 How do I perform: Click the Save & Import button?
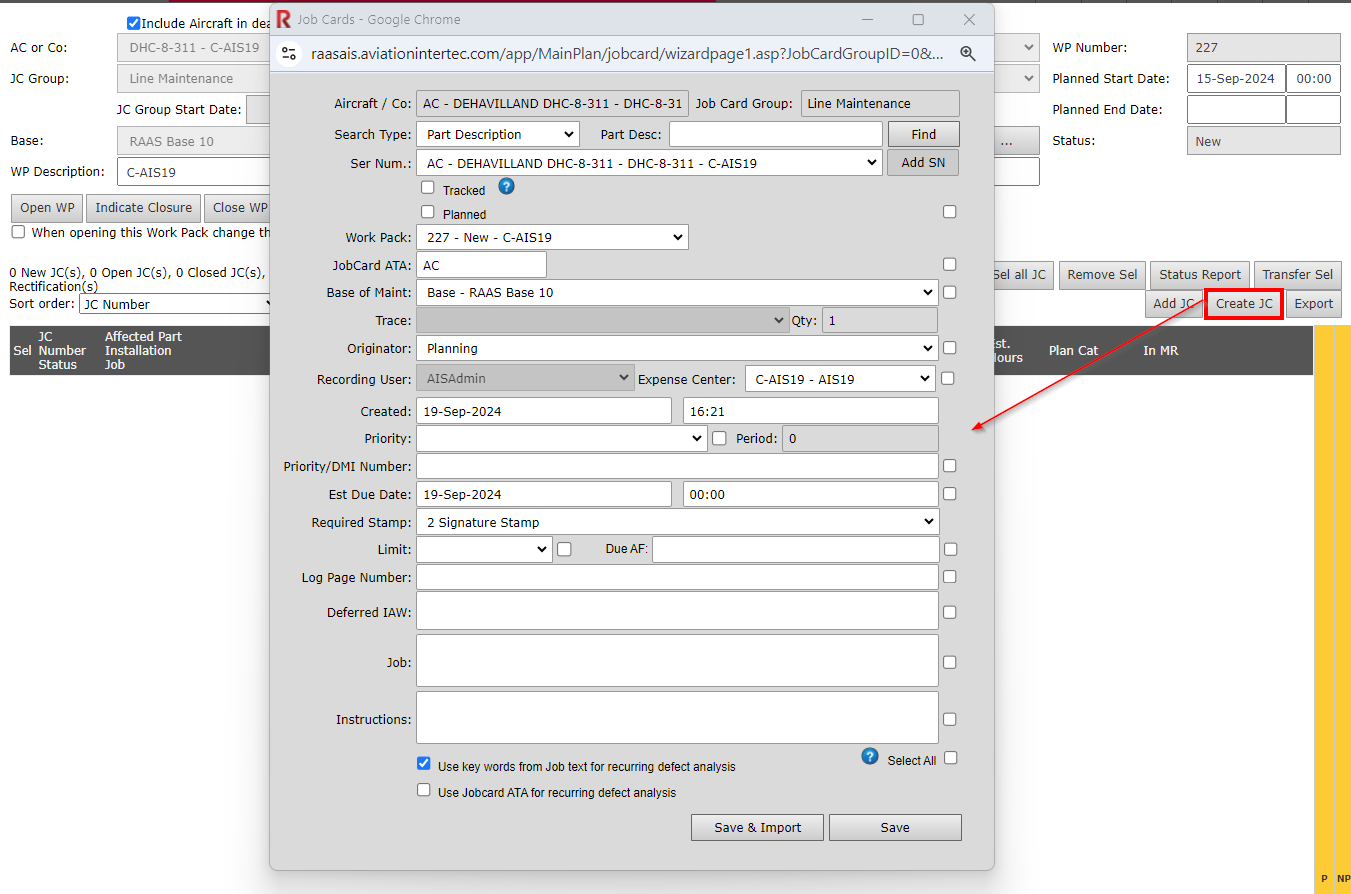coord(757,827)
